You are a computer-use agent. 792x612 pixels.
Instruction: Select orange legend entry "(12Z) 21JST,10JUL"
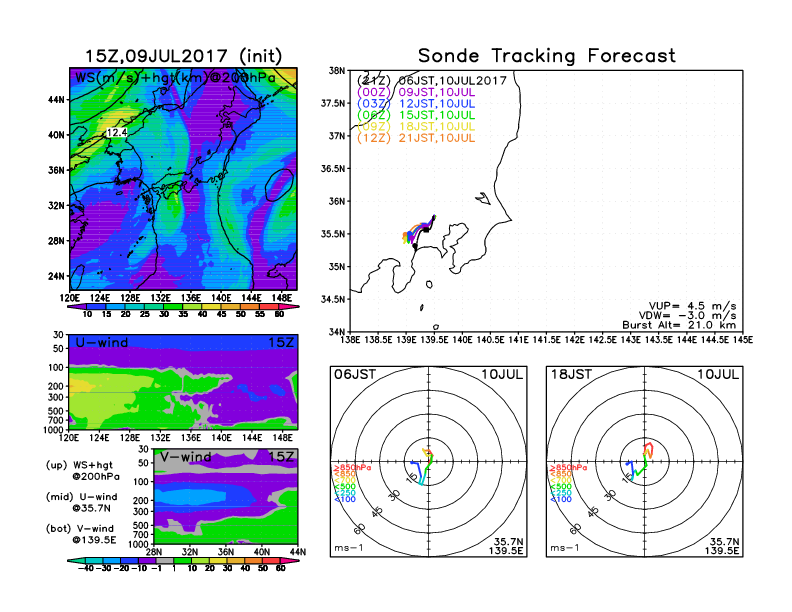pos(416,138)
